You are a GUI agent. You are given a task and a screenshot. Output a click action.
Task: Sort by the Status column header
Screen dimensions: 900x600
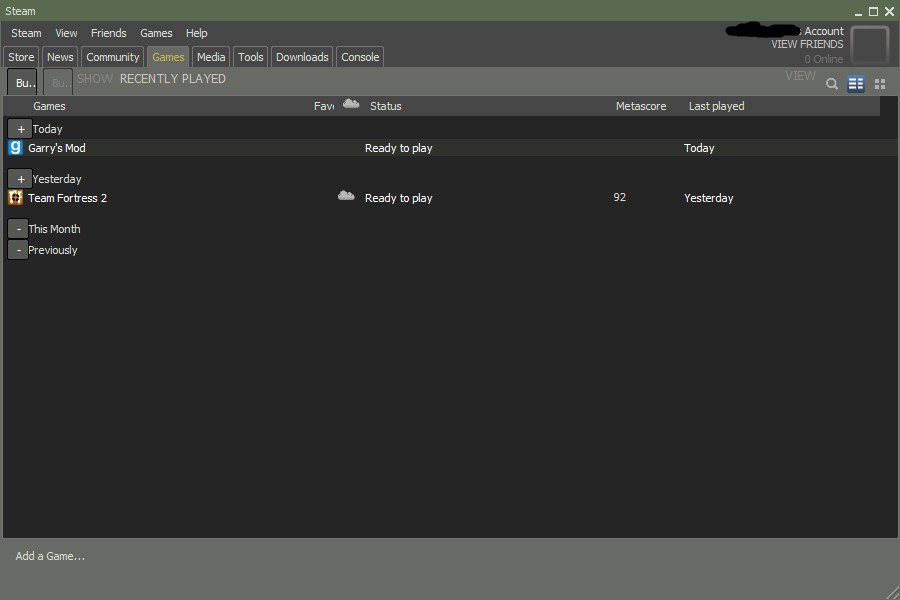tap(386, 106)
